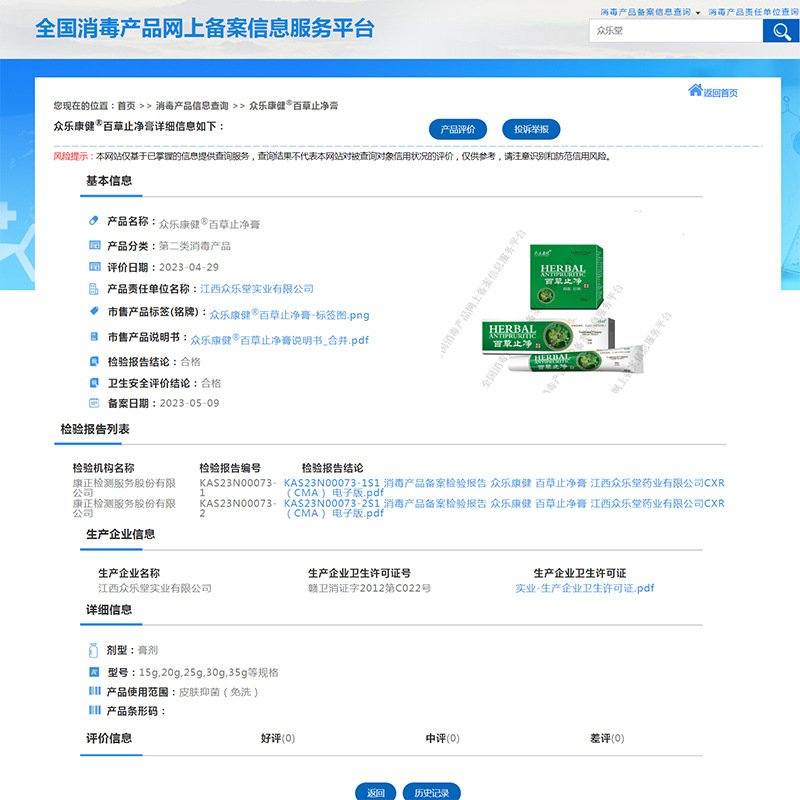Click the calendar icon beside 备案日期

coord(94,403)
